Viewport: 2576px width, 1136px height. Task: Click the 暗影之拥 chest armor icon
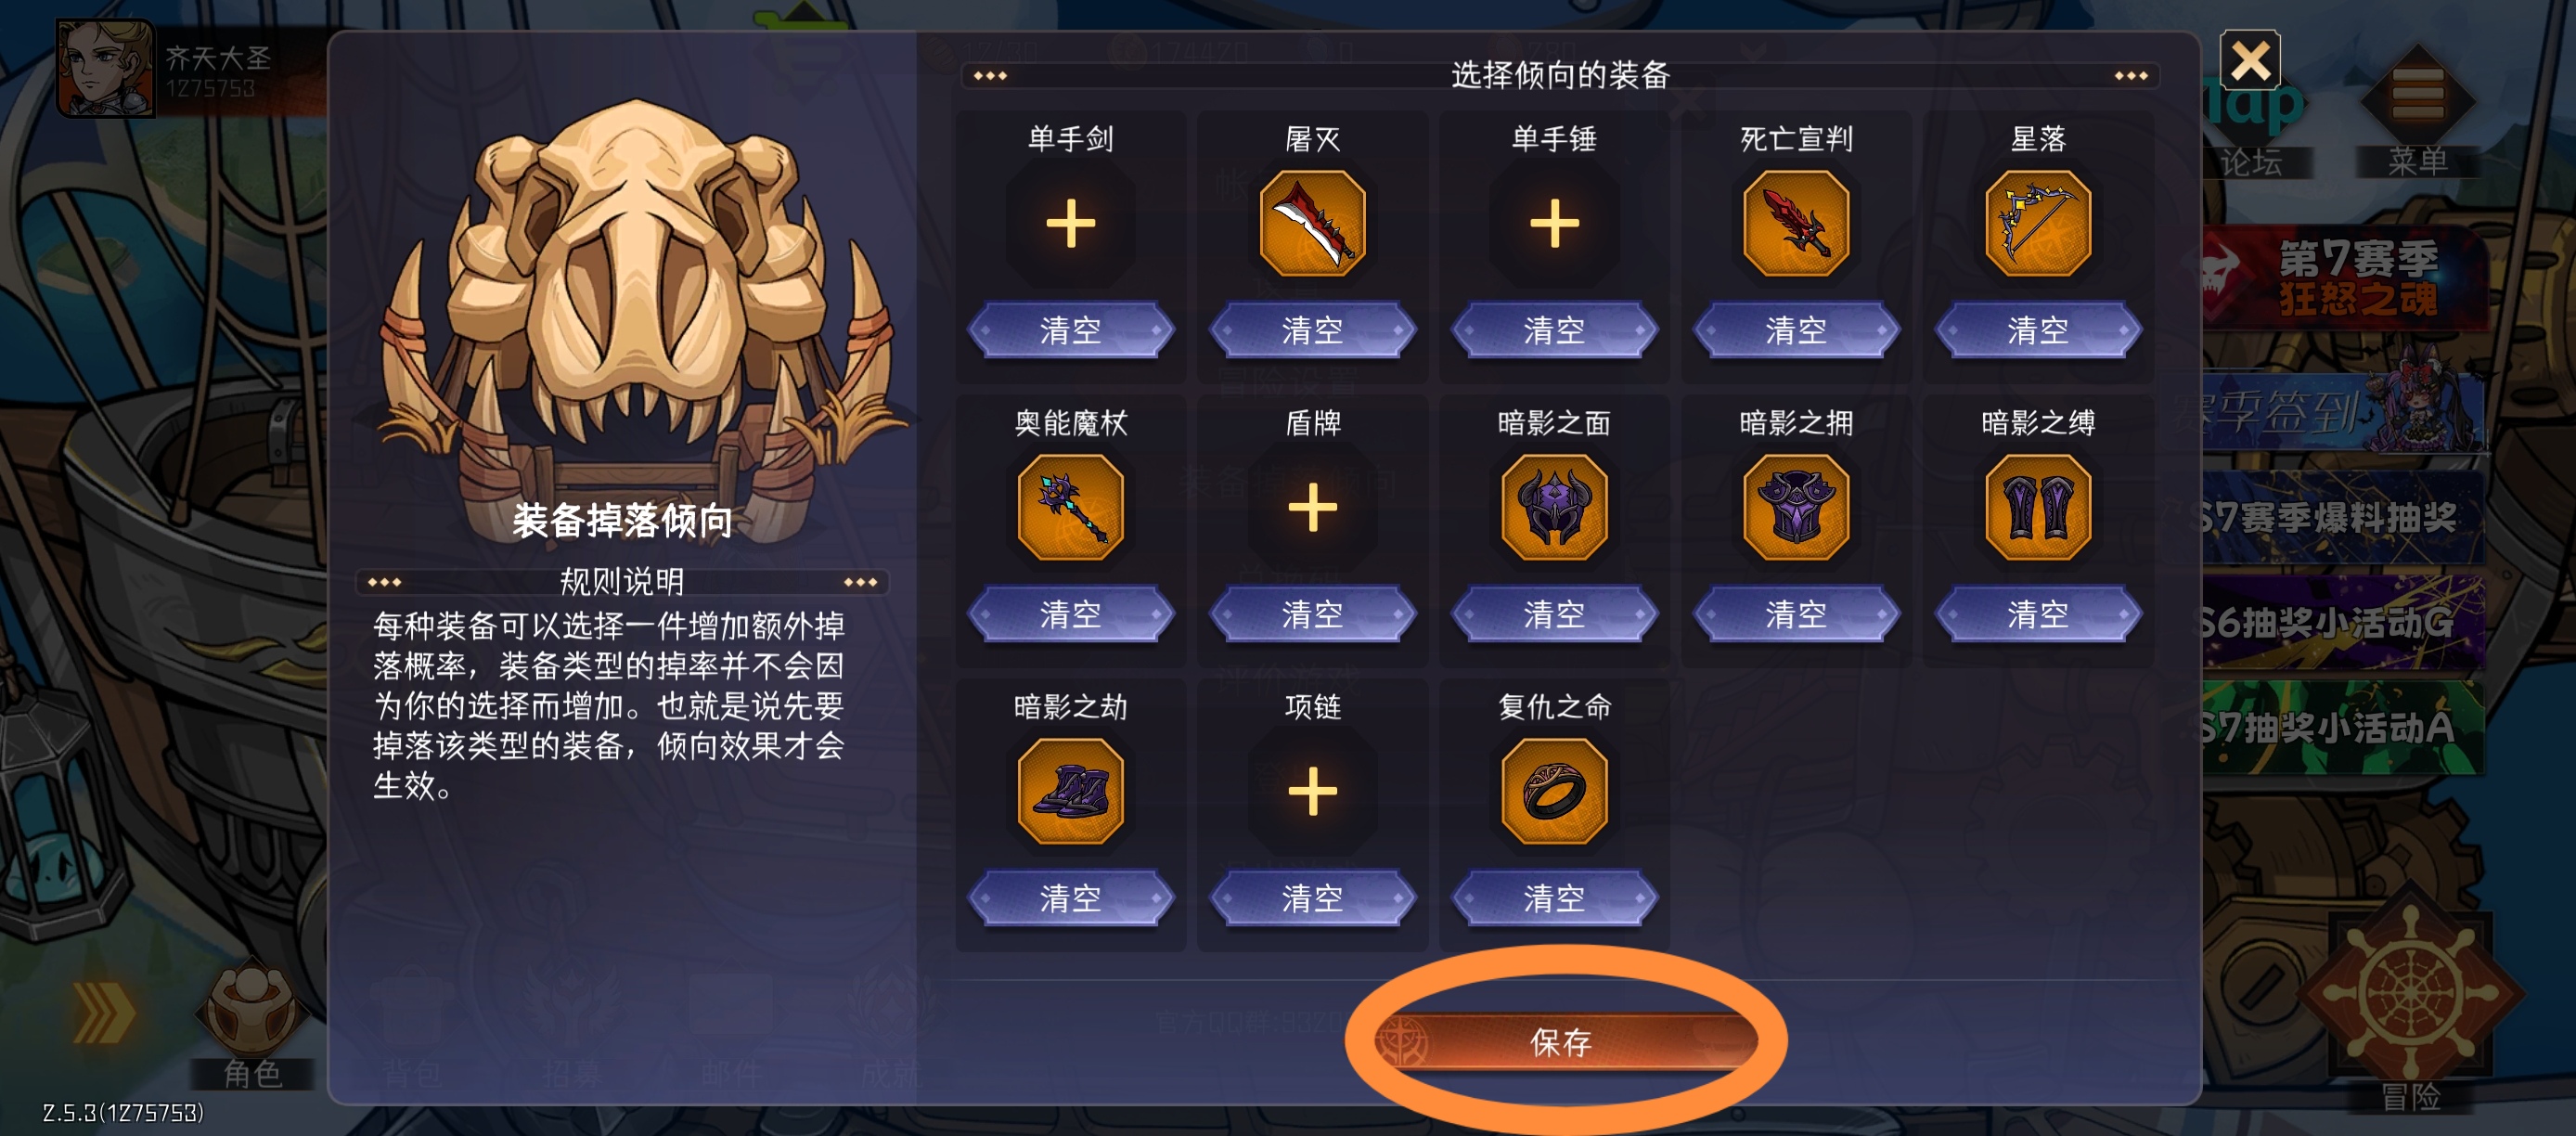pos(1796,507)
